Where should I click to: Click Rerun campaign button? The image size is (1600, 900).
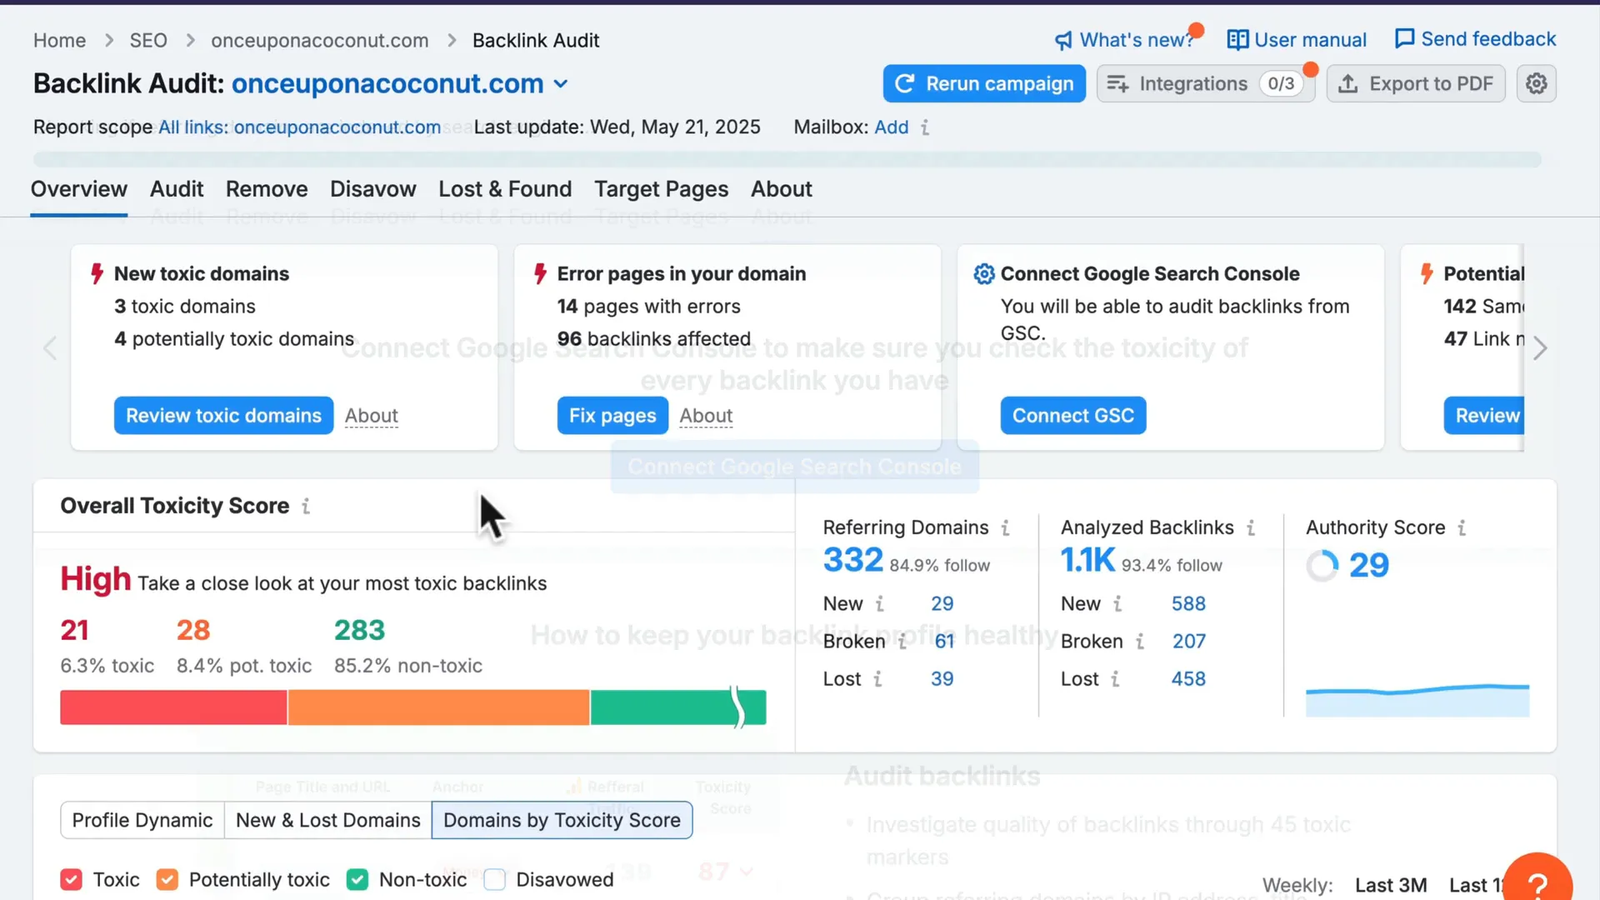point(984,84)
